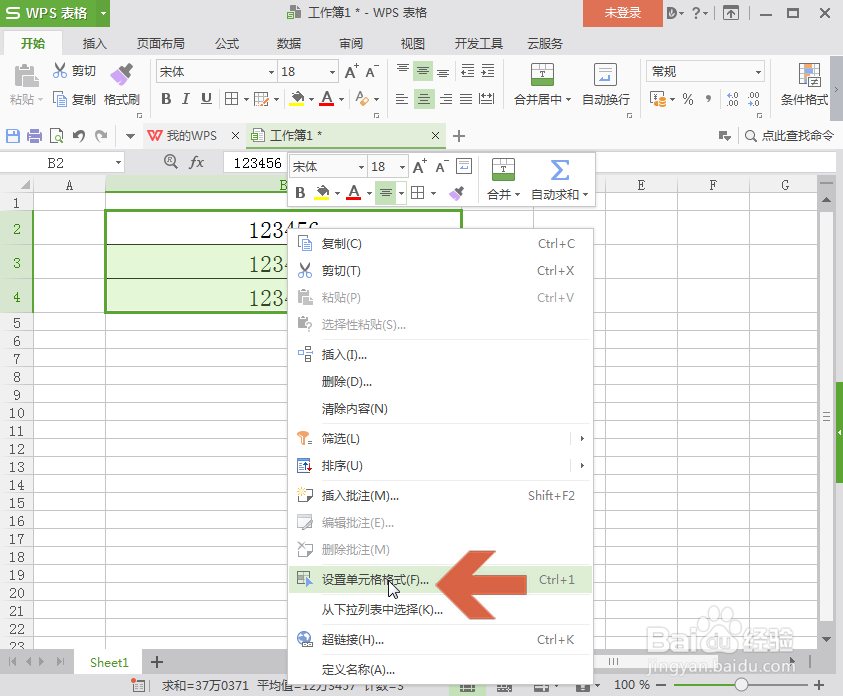
Task: Click the Merge and Center (合并居中) icon
Action: coord(542,74)
